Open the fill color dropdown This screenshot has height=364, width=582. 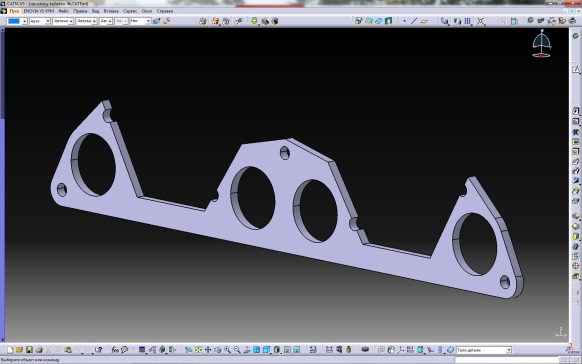tap(24, 22)
